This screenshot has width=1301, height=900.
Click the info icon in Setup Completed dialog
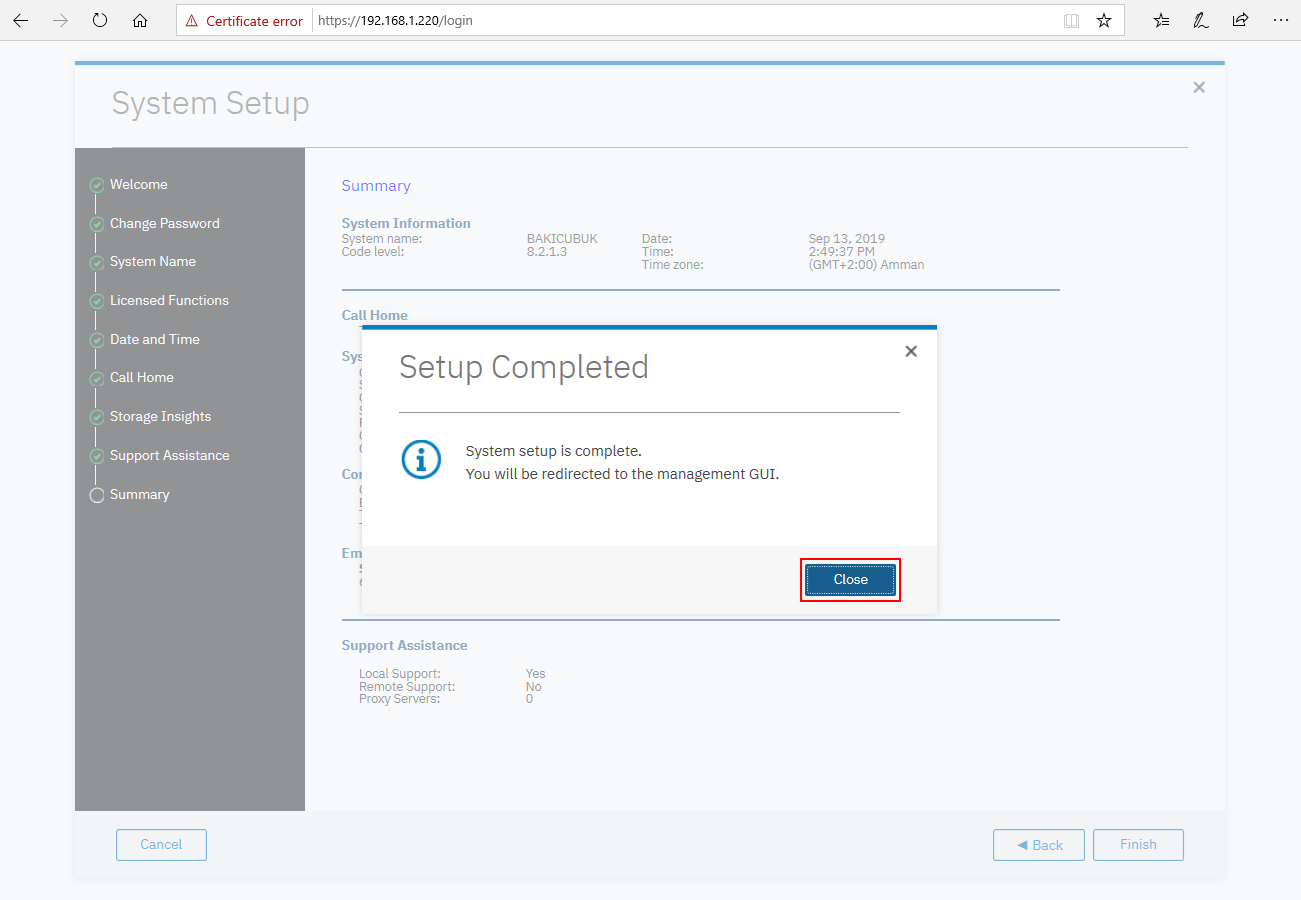click(421, 460)
